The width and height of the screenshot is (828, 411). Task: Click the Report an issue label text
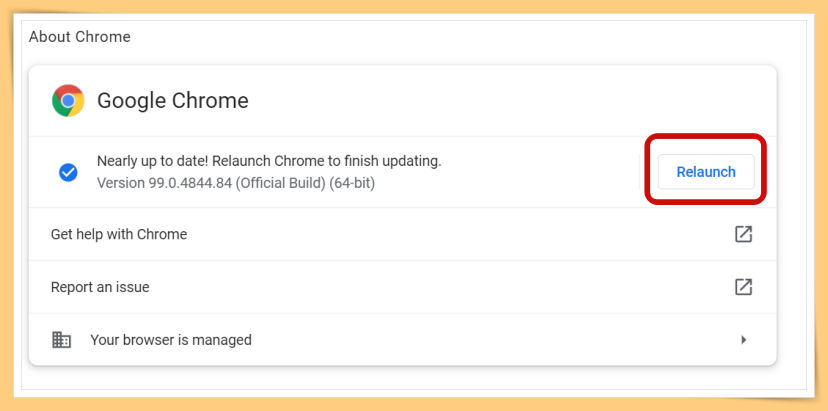pos(100,287)
